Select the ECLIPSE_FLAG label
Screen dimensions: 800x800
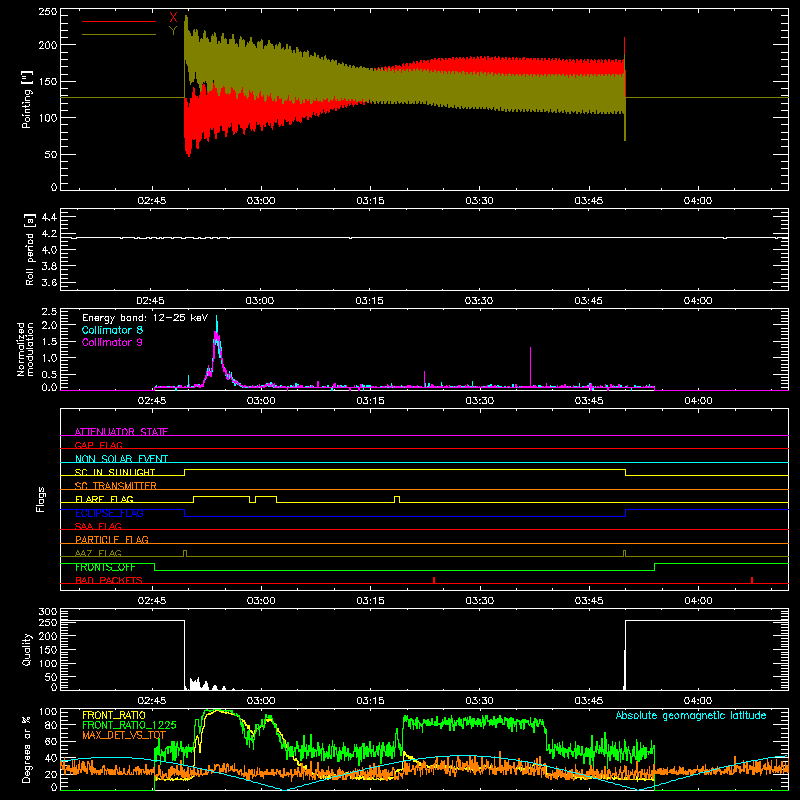click(109, 513)
